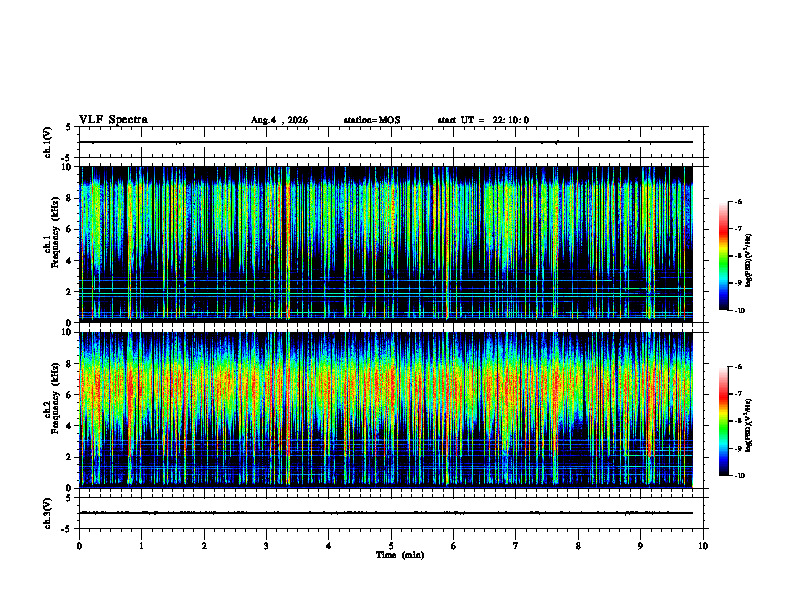
Task: Click the time axis tick label "2"
Action: pyautogui.click(x=204, y=546)
